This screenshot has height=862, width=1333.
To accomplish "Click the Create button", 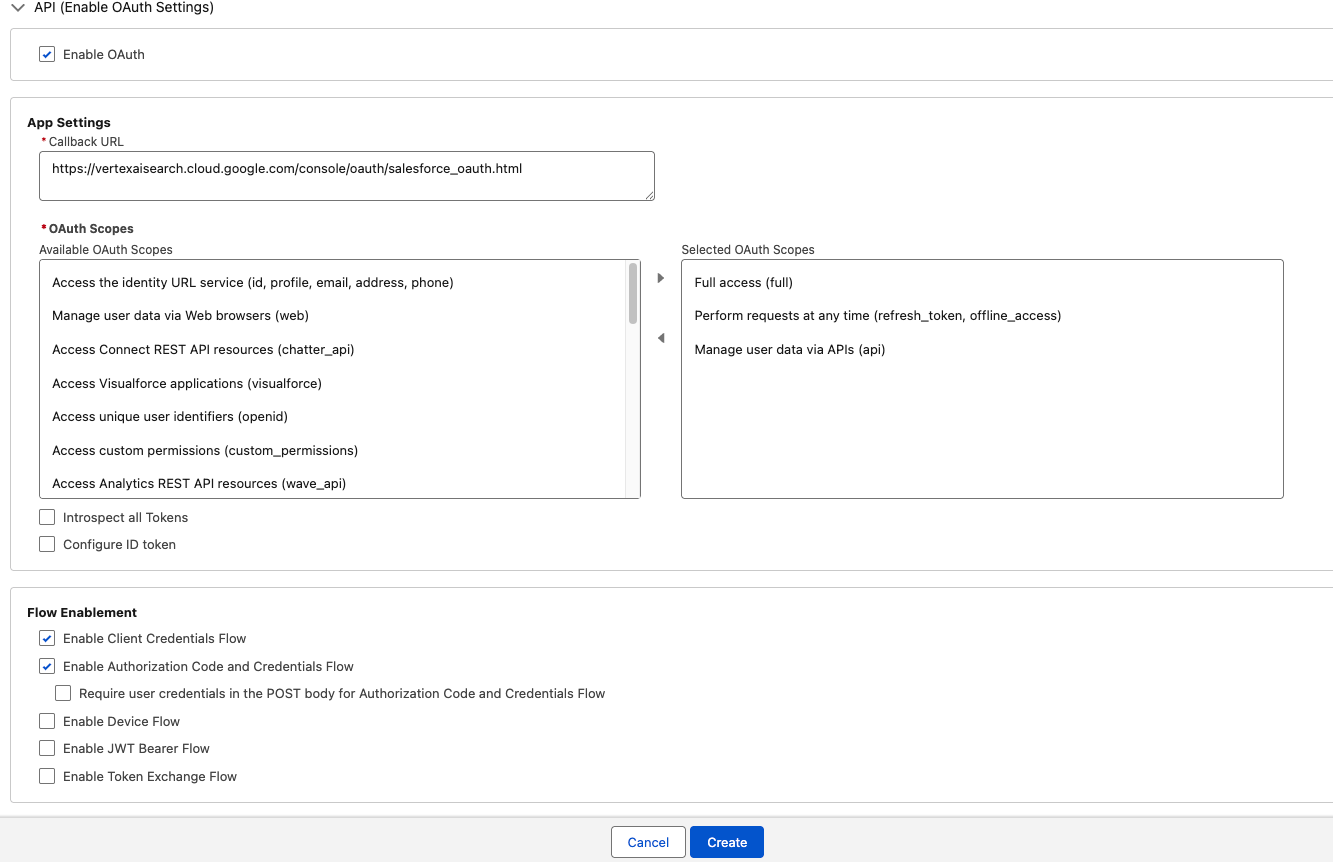I will click(x=726, y=842).
